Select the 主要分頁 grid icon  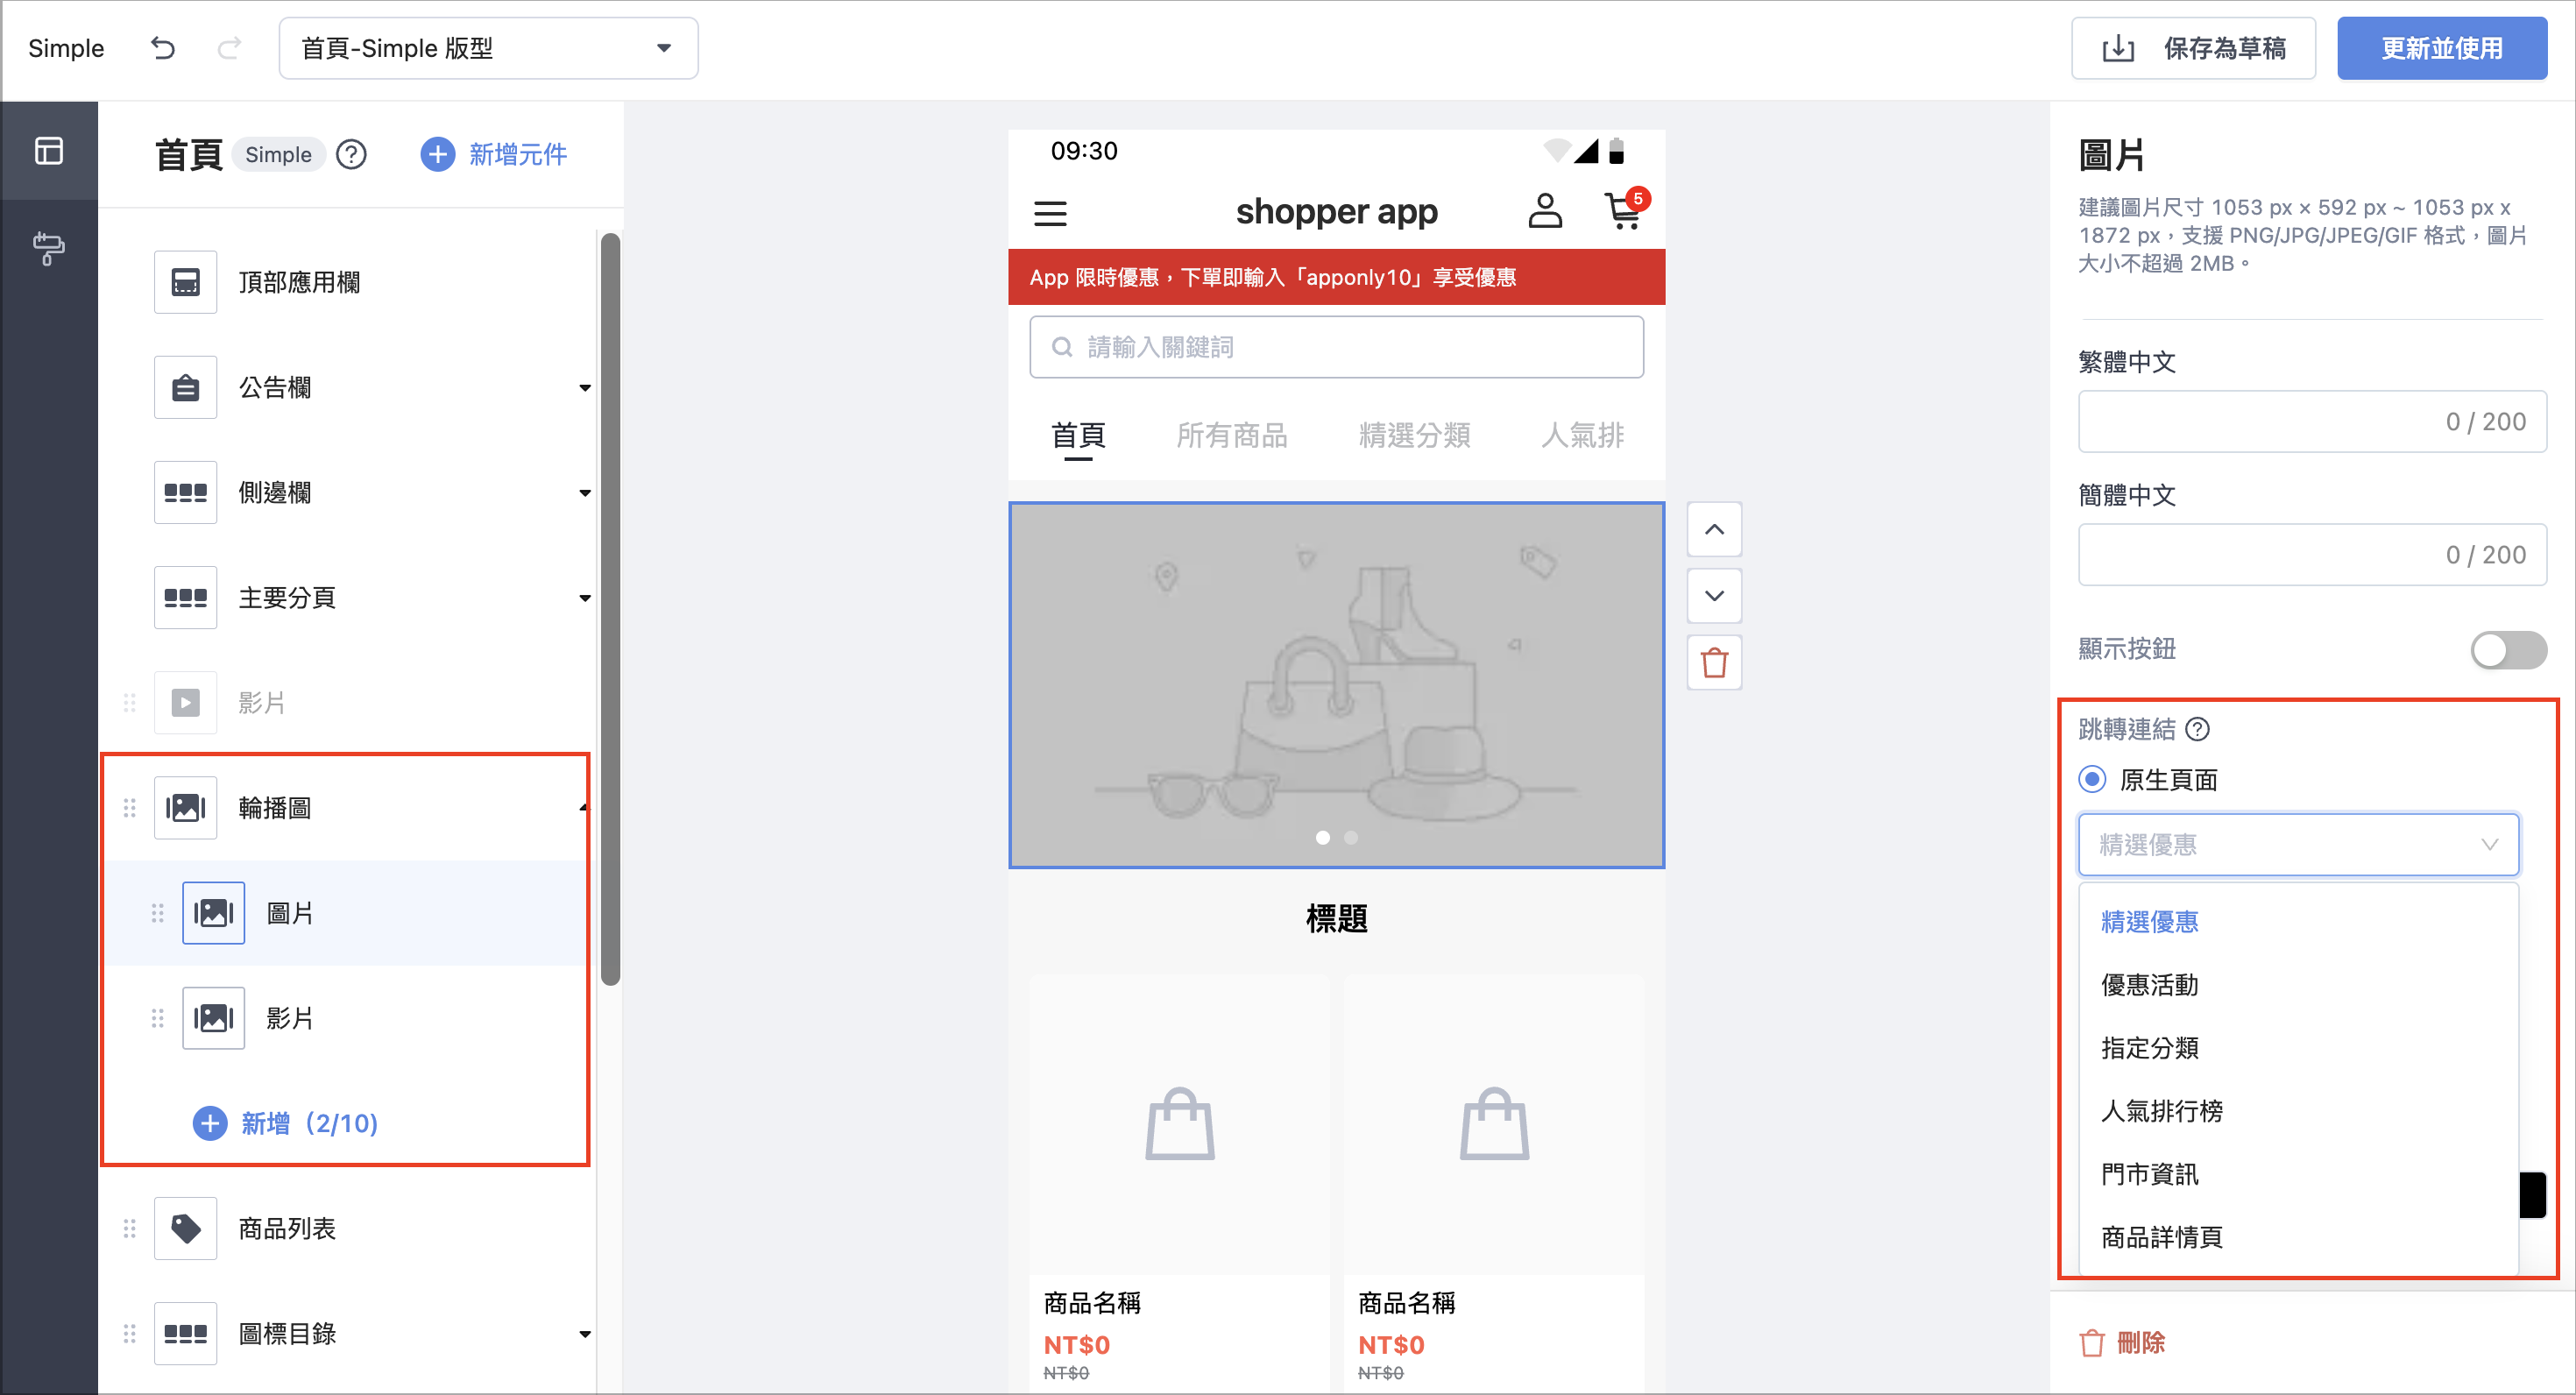coord(186,597)
